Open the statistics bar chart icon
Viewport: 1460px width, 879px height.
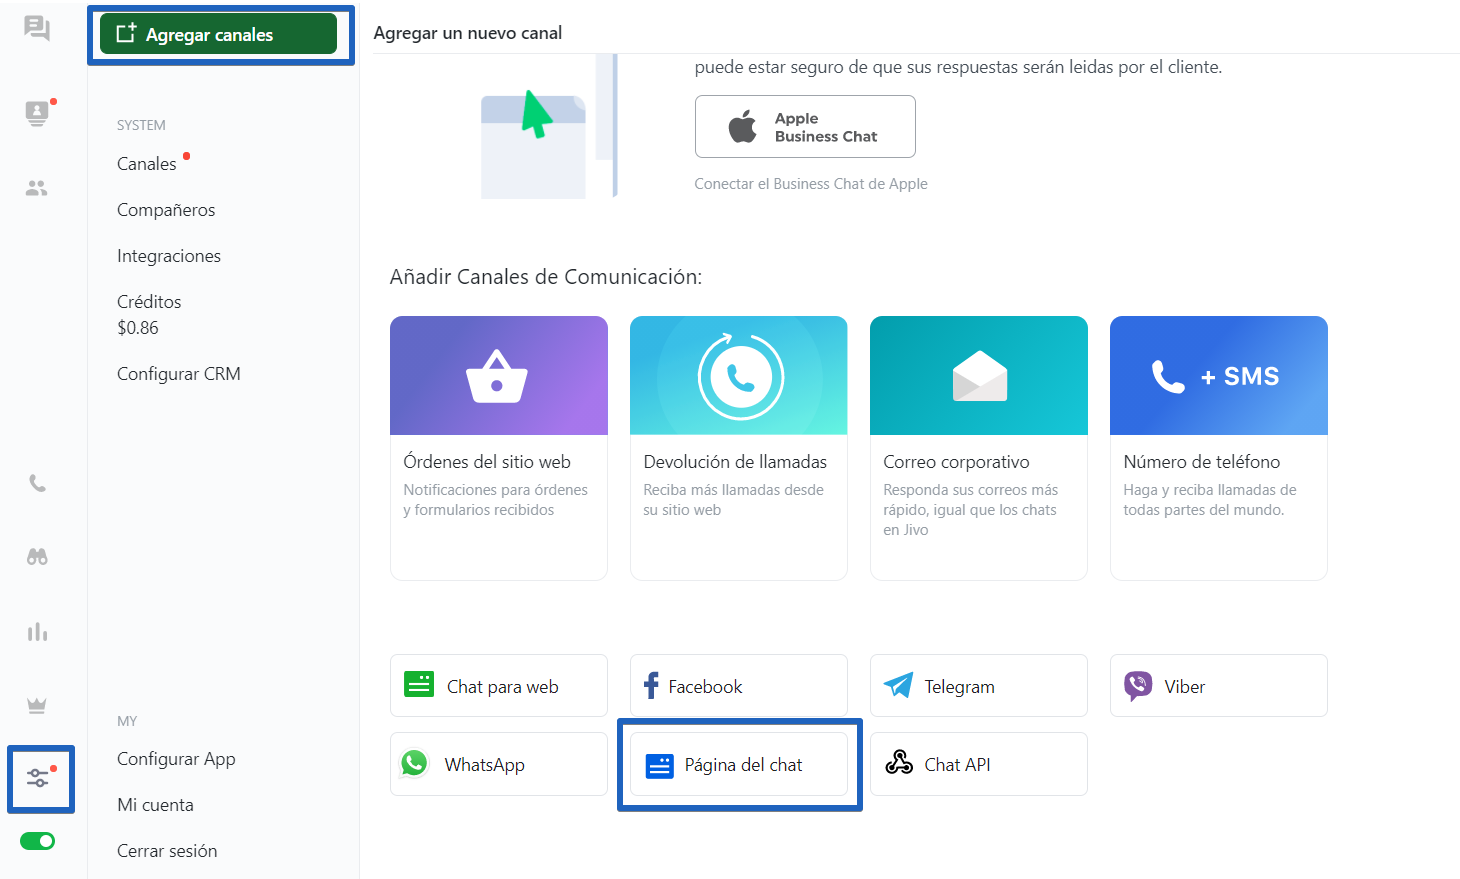(x=37, y=632)
